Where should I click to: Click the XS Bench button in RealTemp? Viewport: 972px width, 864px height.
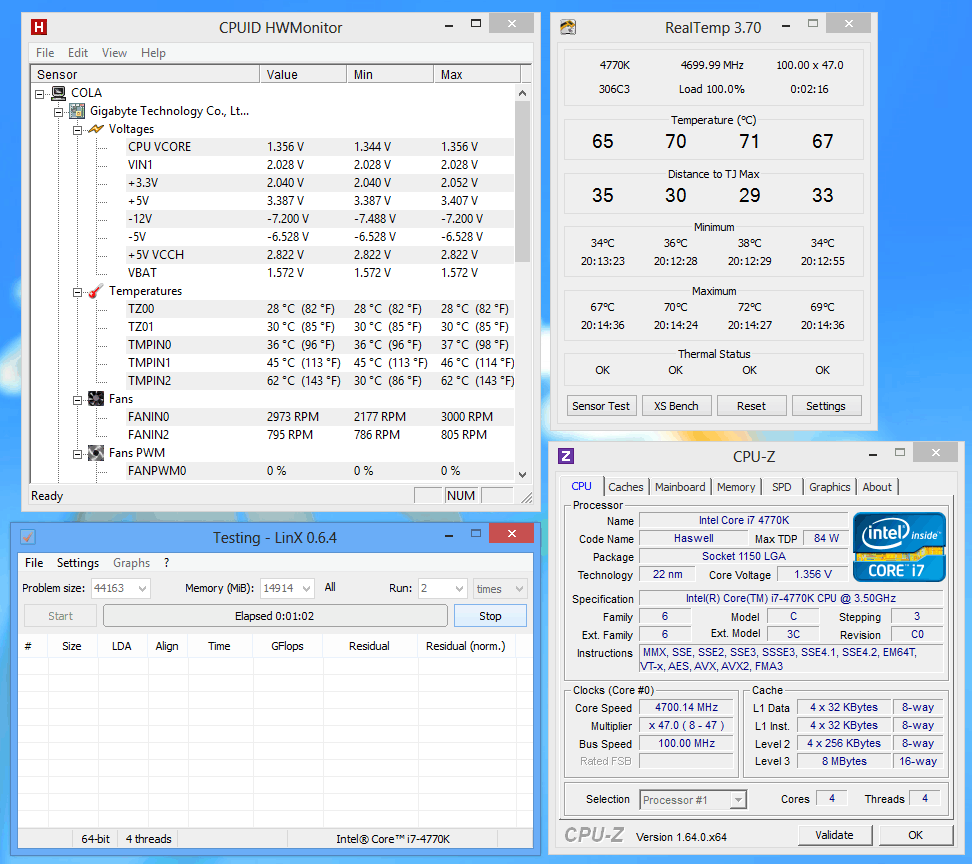(676, 406)
